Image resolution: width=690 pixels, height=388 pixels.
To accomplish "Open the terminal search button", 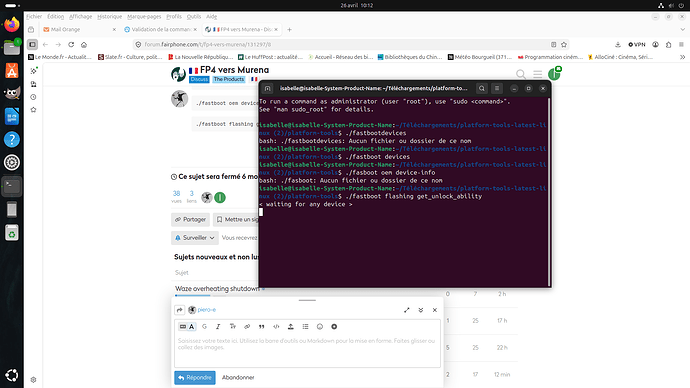I will coord(482,88).
